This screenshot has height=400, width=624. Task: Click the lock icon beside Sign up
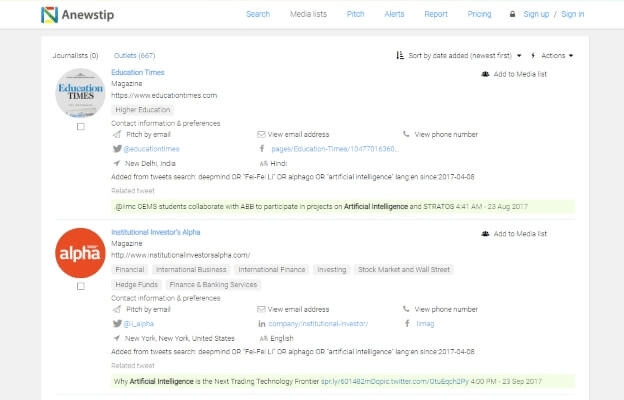[512, 14]
